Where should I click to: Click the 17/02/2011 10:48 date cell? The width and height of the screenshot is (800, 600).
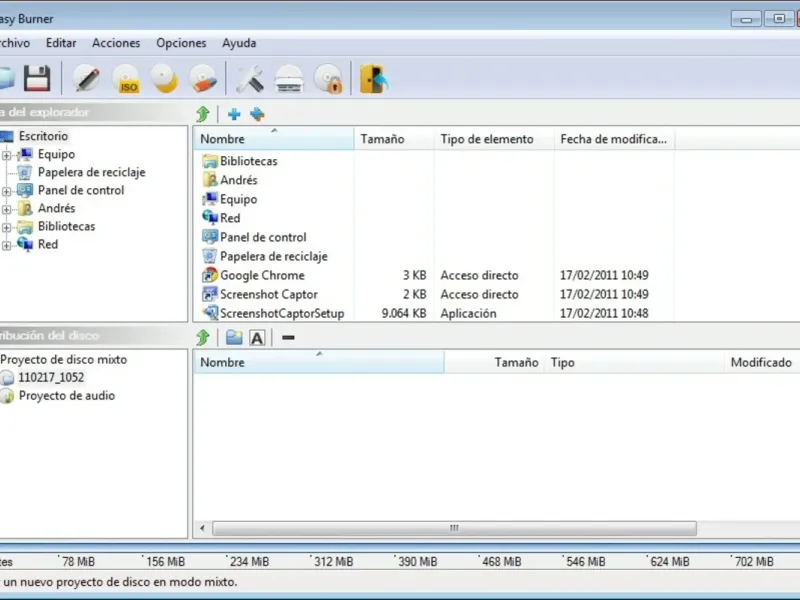(x=604, y=313)
